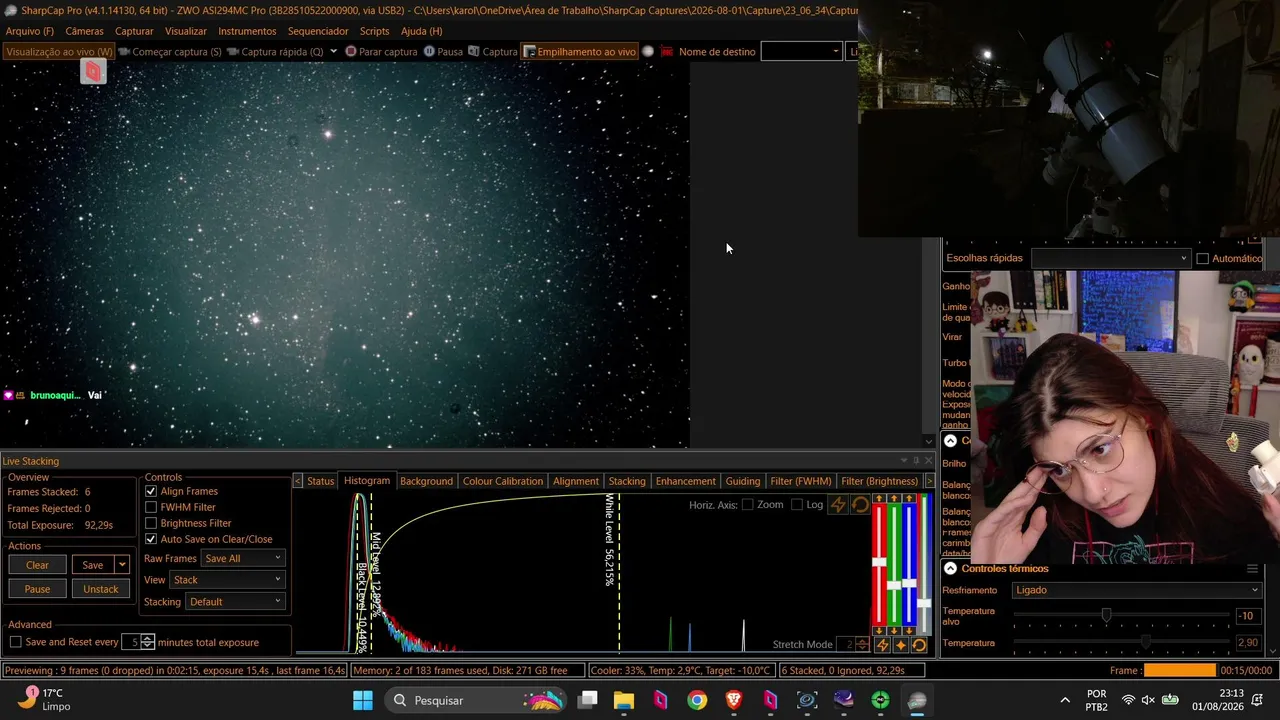Open Brave browser from the taskbar
Screen dimensions: 1280x720
point(734,700)
